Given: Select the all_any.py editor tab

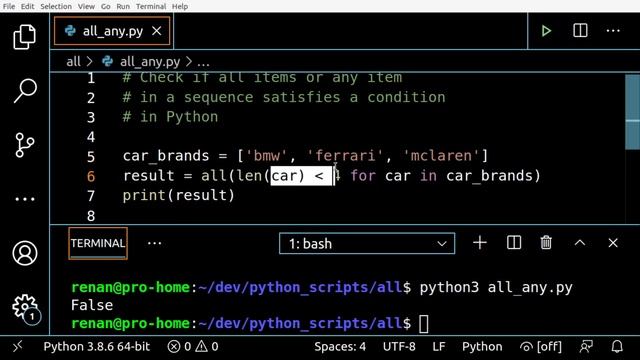Looking at the screenshot, I should (112, 31).
